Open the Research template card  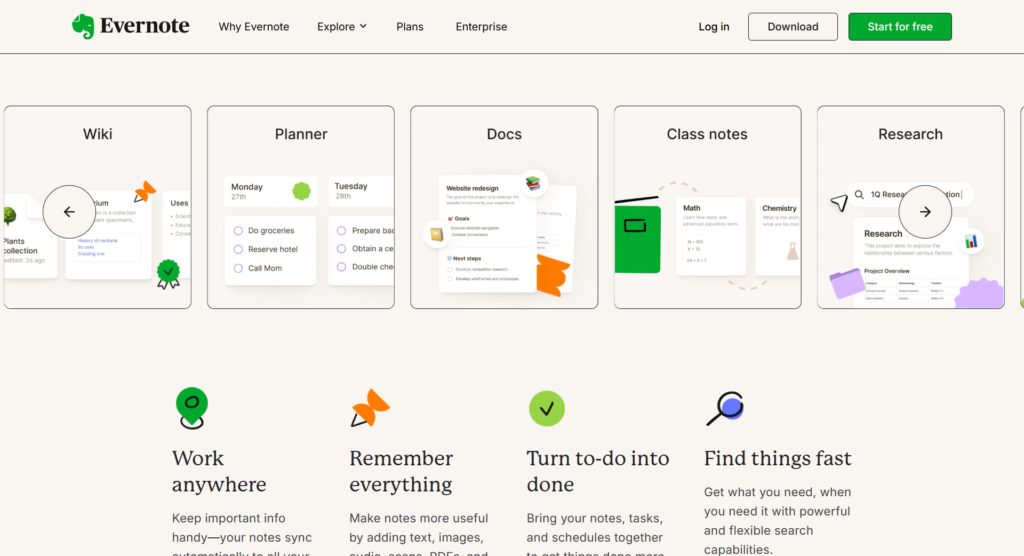910,207
